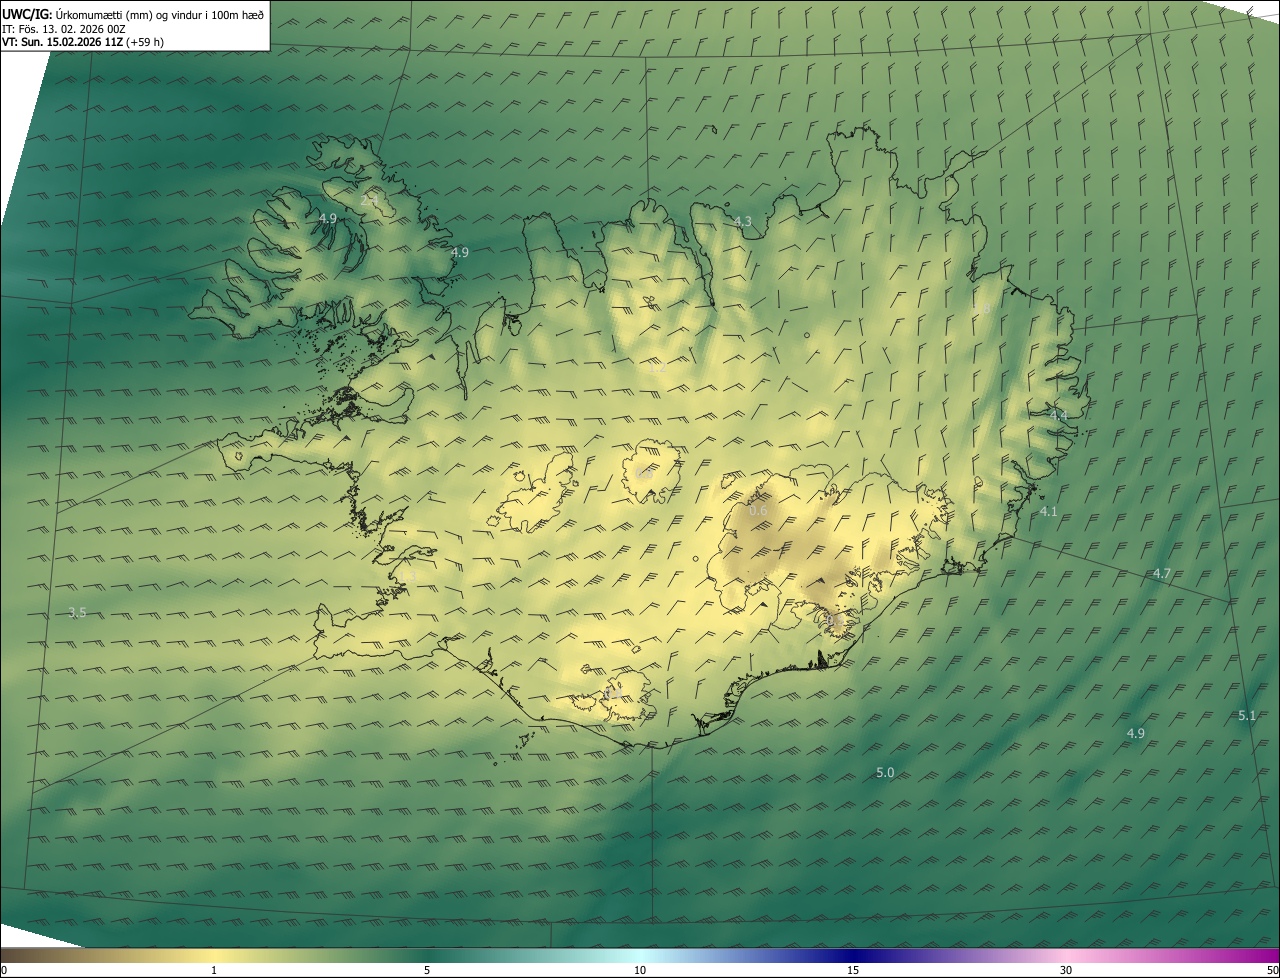Click the colour scale tick labelled 50

[1272, 970]
